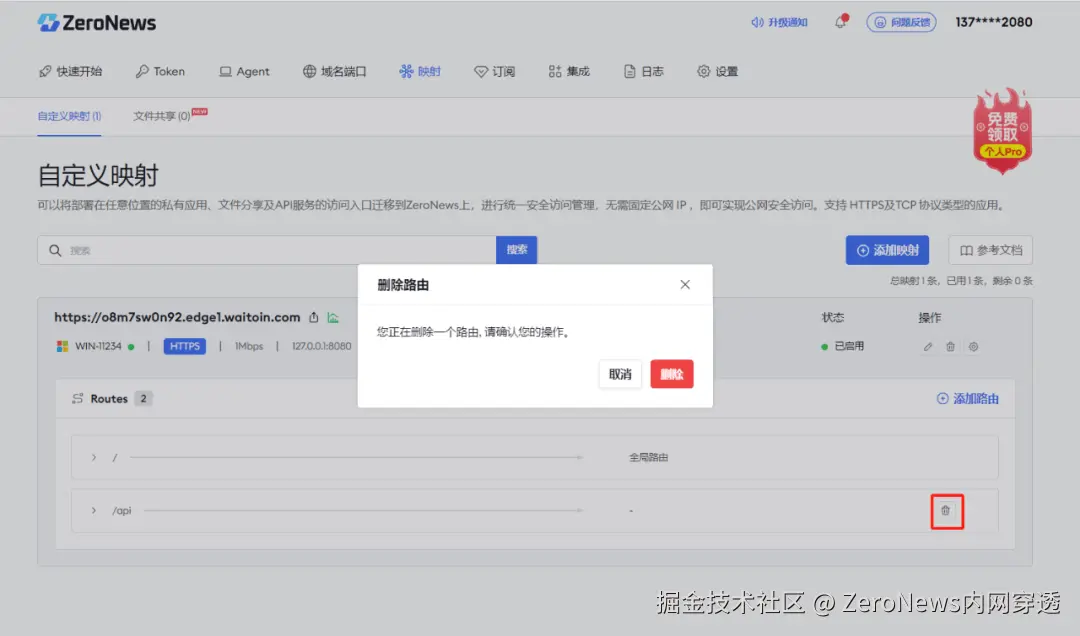Delete the mapping using its trash icon
Screen dimensions: 1080x636
[x=951, y=347]
